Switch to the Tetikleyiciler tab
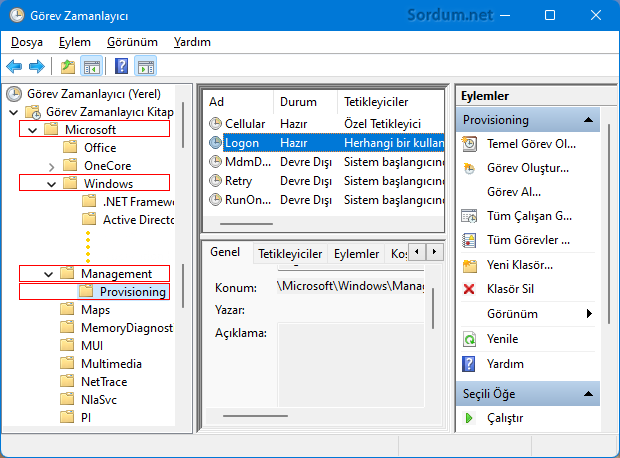The image size is (620, 458). point(290,254)
